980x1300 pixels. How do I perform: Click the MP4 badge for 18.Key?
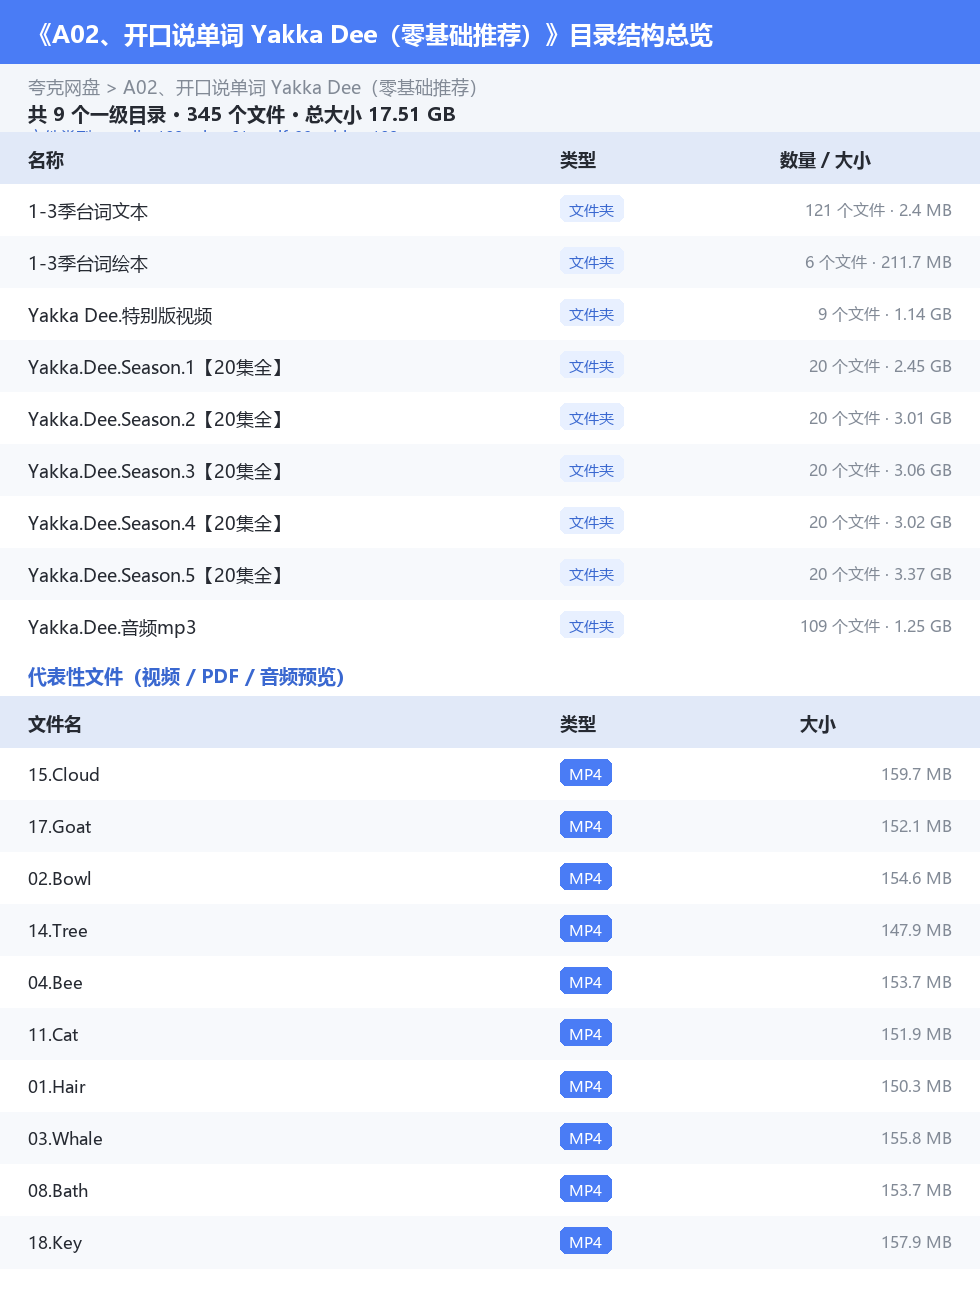(586, 1241)
